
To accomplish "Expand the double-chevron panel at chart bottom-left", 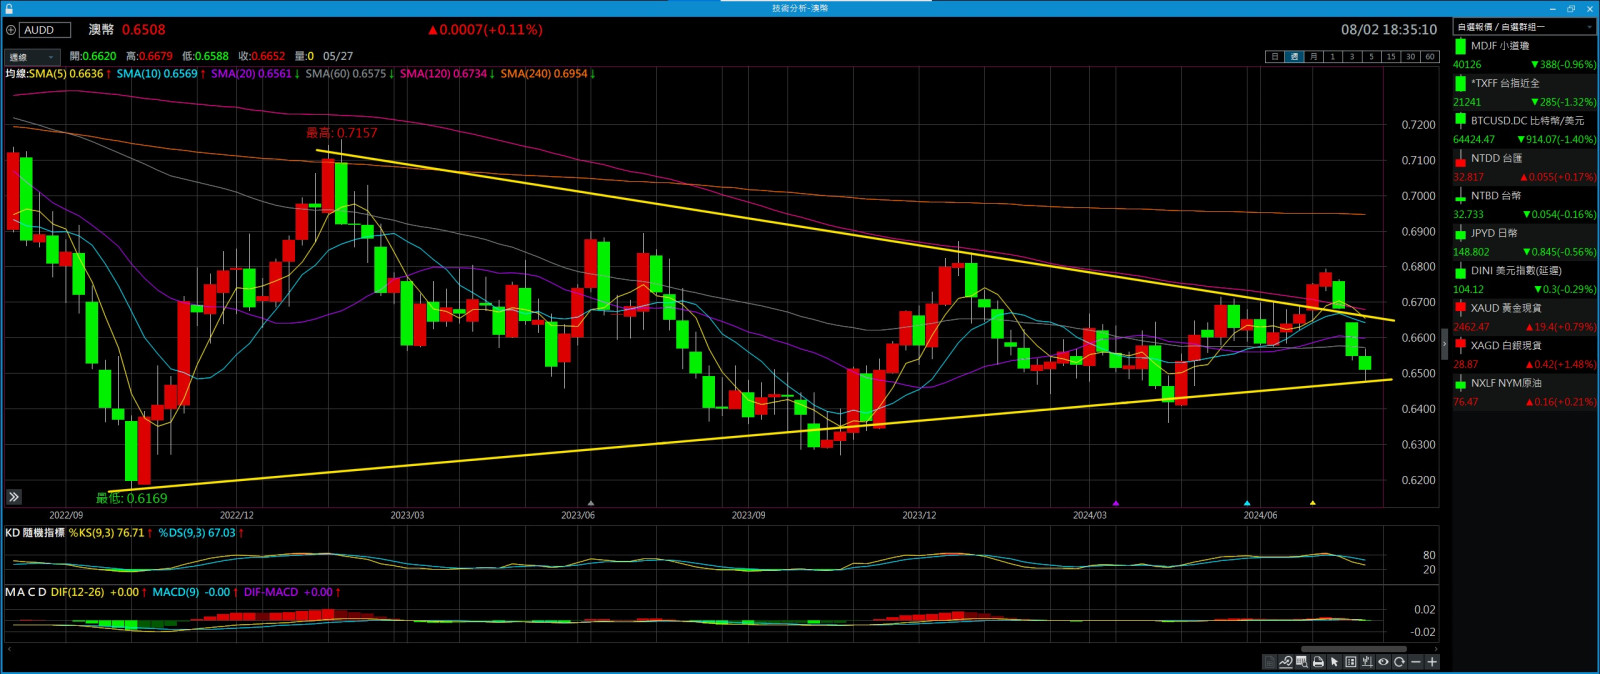I will [14, 497].
